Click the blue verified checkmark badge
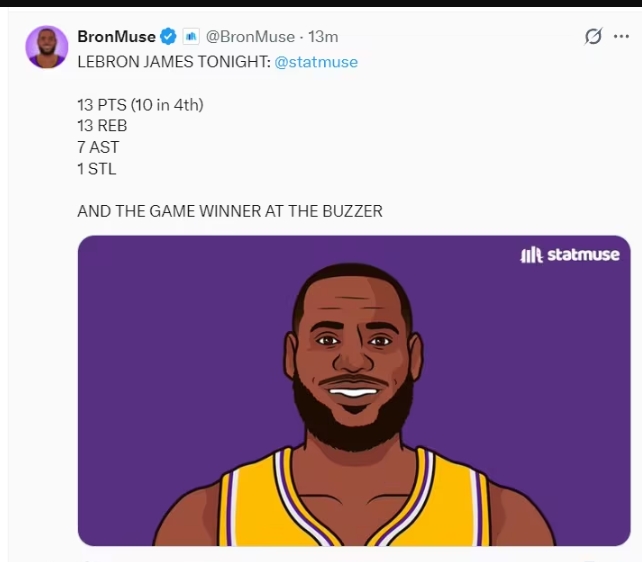This screenshot has width=642, height=562. pos(169,37)
